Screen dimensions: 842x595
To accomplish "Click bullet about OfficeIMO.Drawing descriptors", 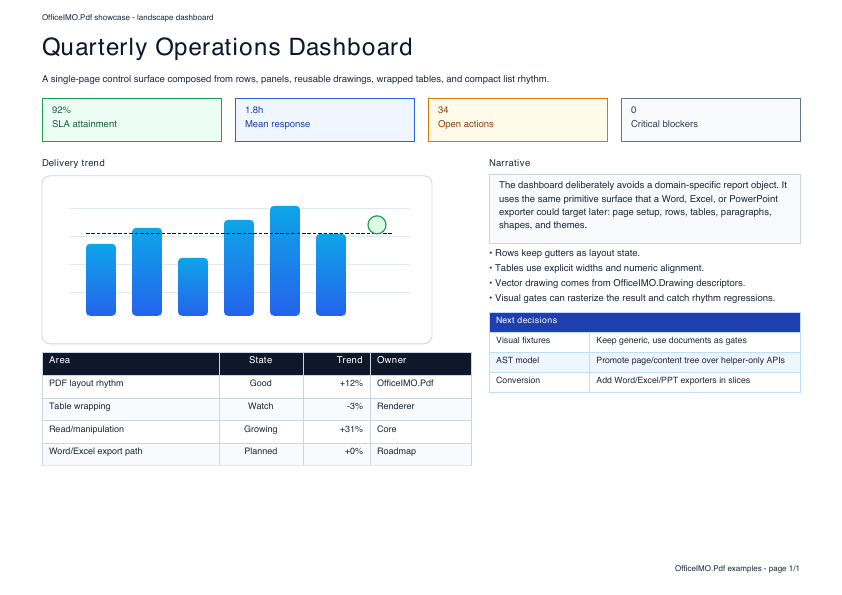I will (x=617, y=283).
